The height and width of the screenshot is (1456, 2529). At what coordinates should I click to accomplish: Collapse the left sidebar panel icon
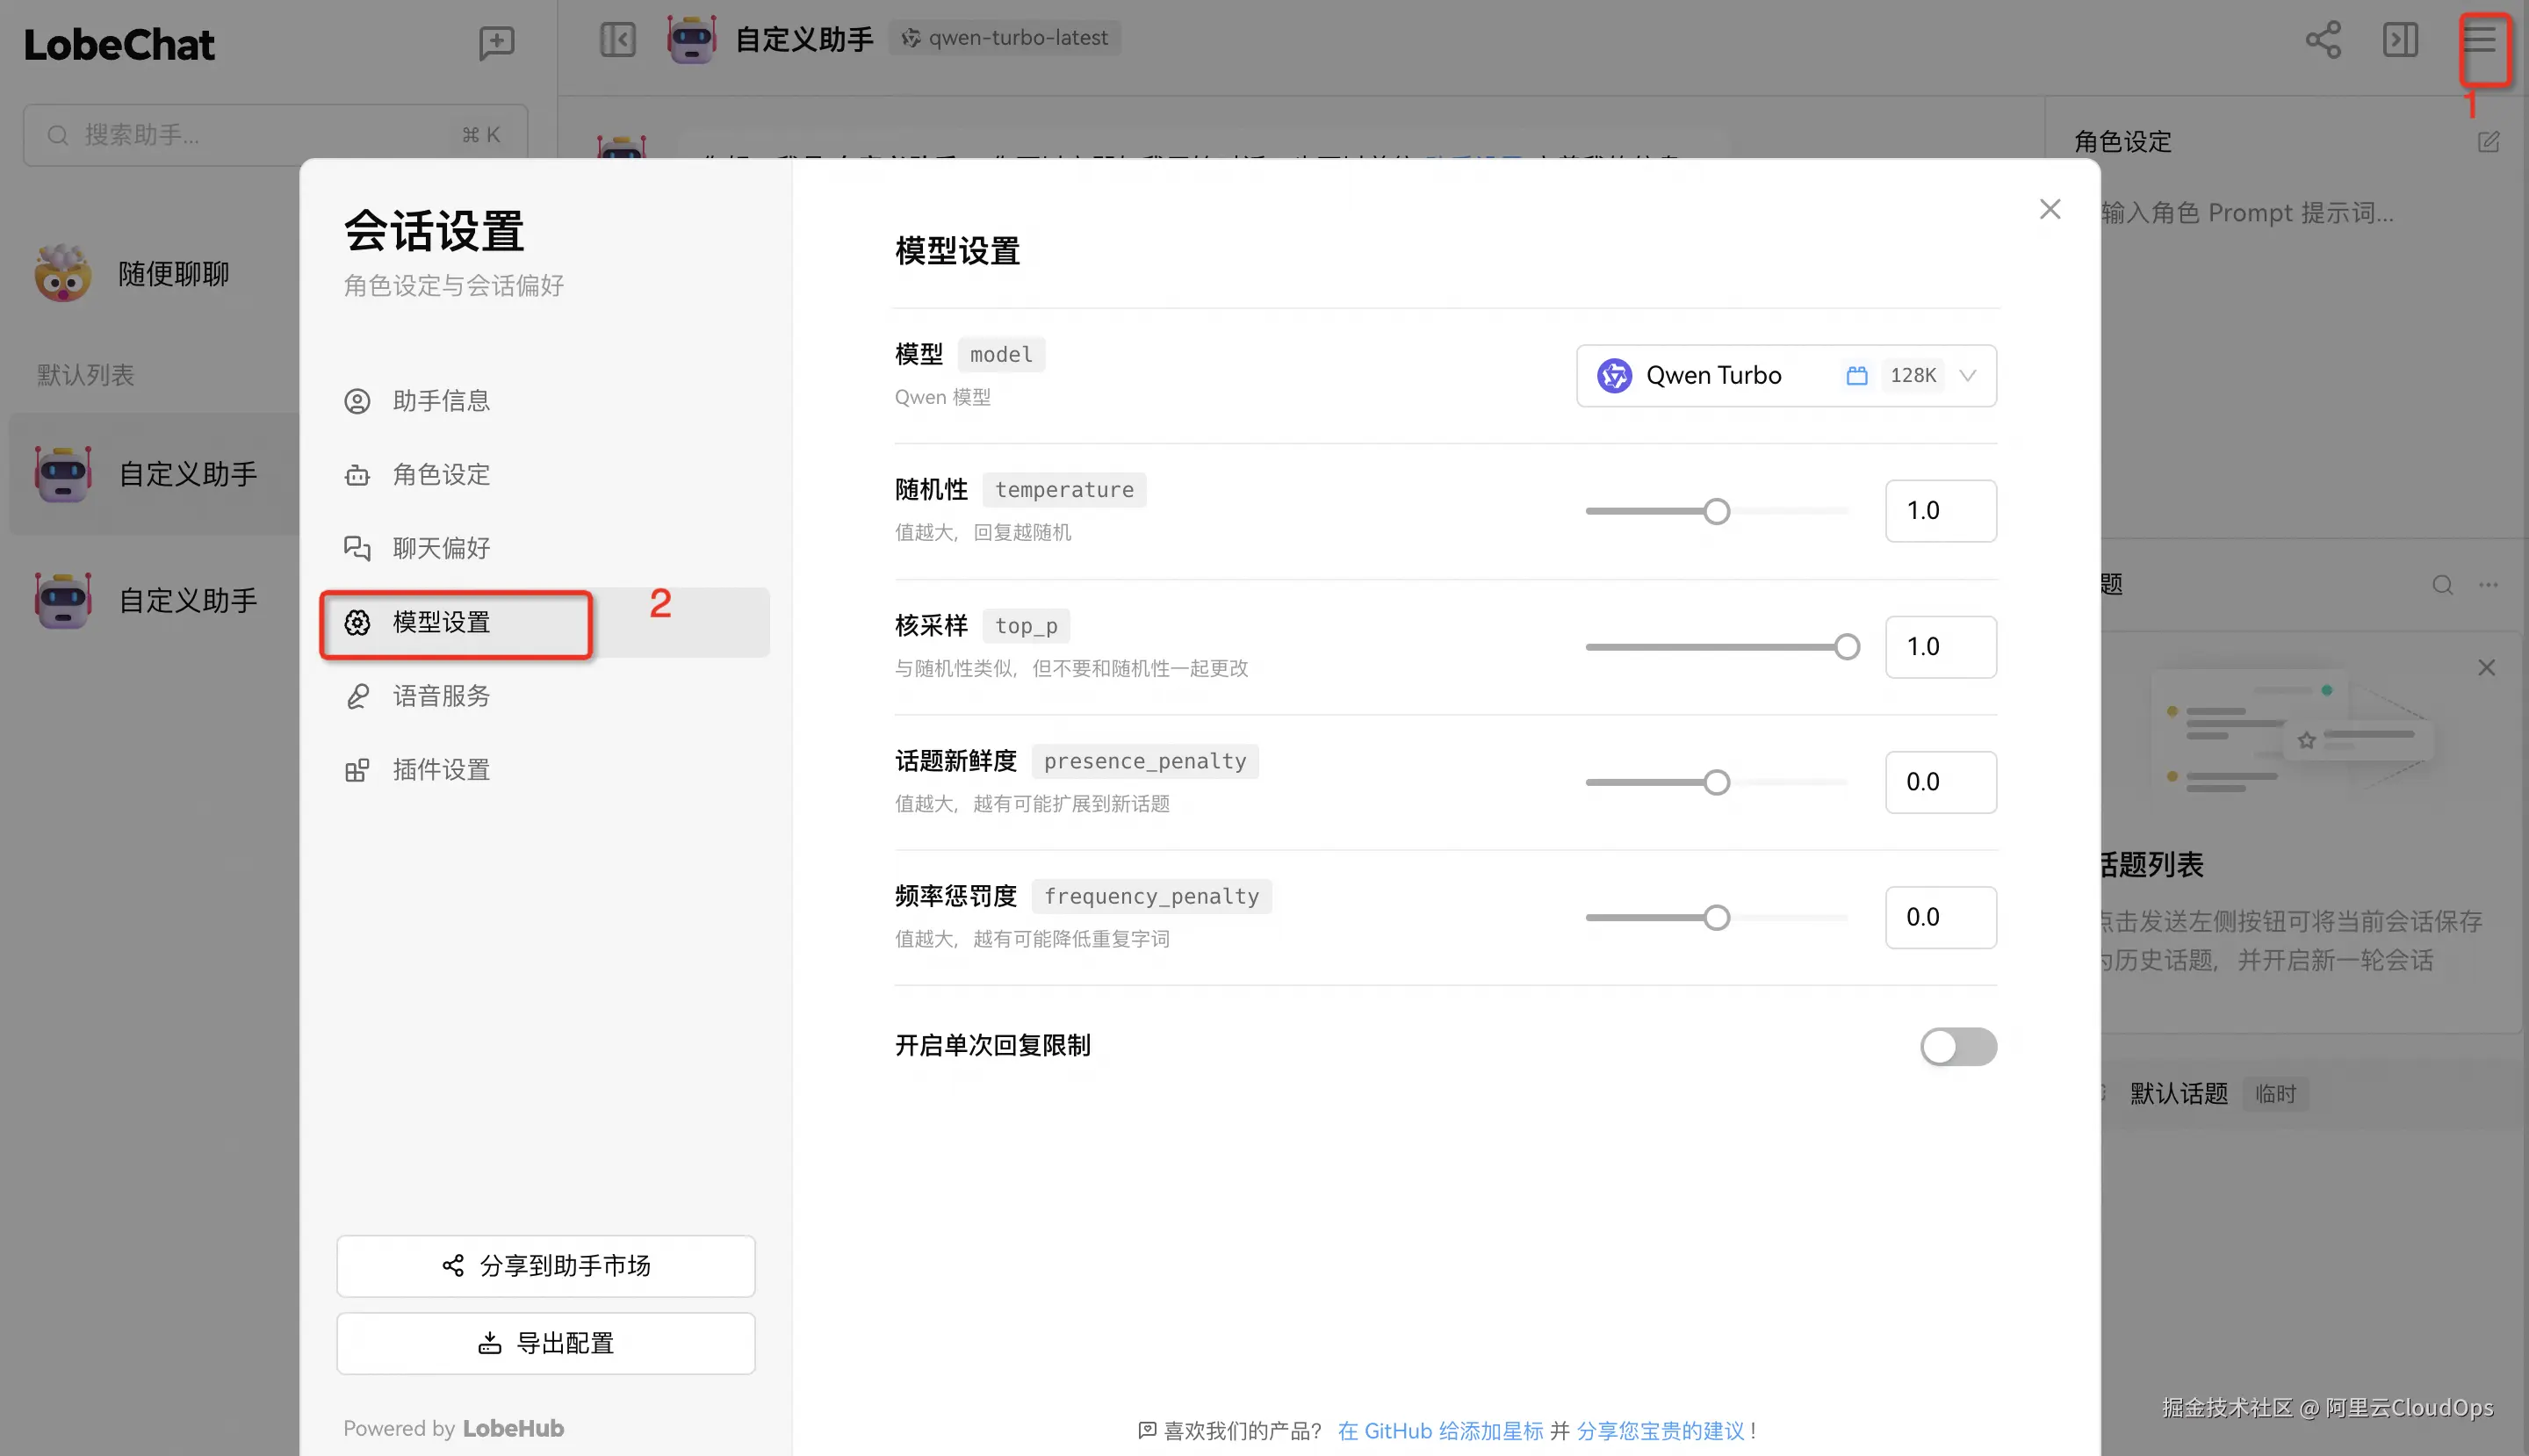click(x=617, y=40)
